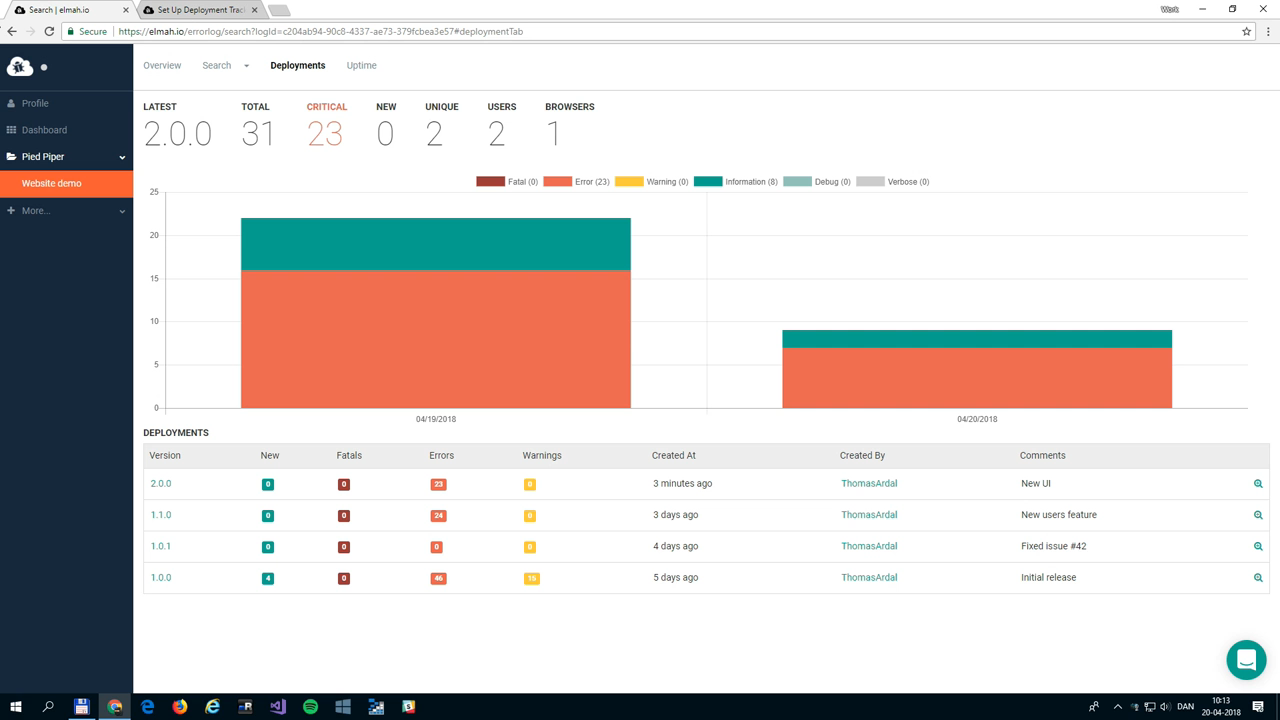This screenshot has height=720, width=1280.
Task: Open the chat support bubble
Action: tap(1246, 660)
